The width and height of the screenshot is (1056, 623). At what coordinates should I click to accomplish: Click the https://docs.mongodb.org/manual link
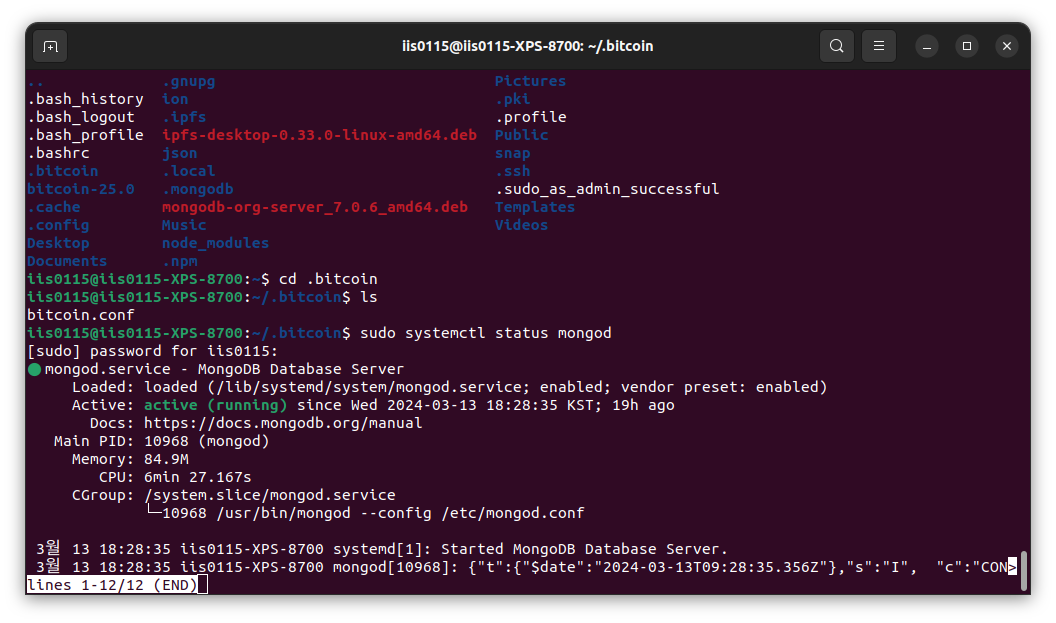click(283, 423)
